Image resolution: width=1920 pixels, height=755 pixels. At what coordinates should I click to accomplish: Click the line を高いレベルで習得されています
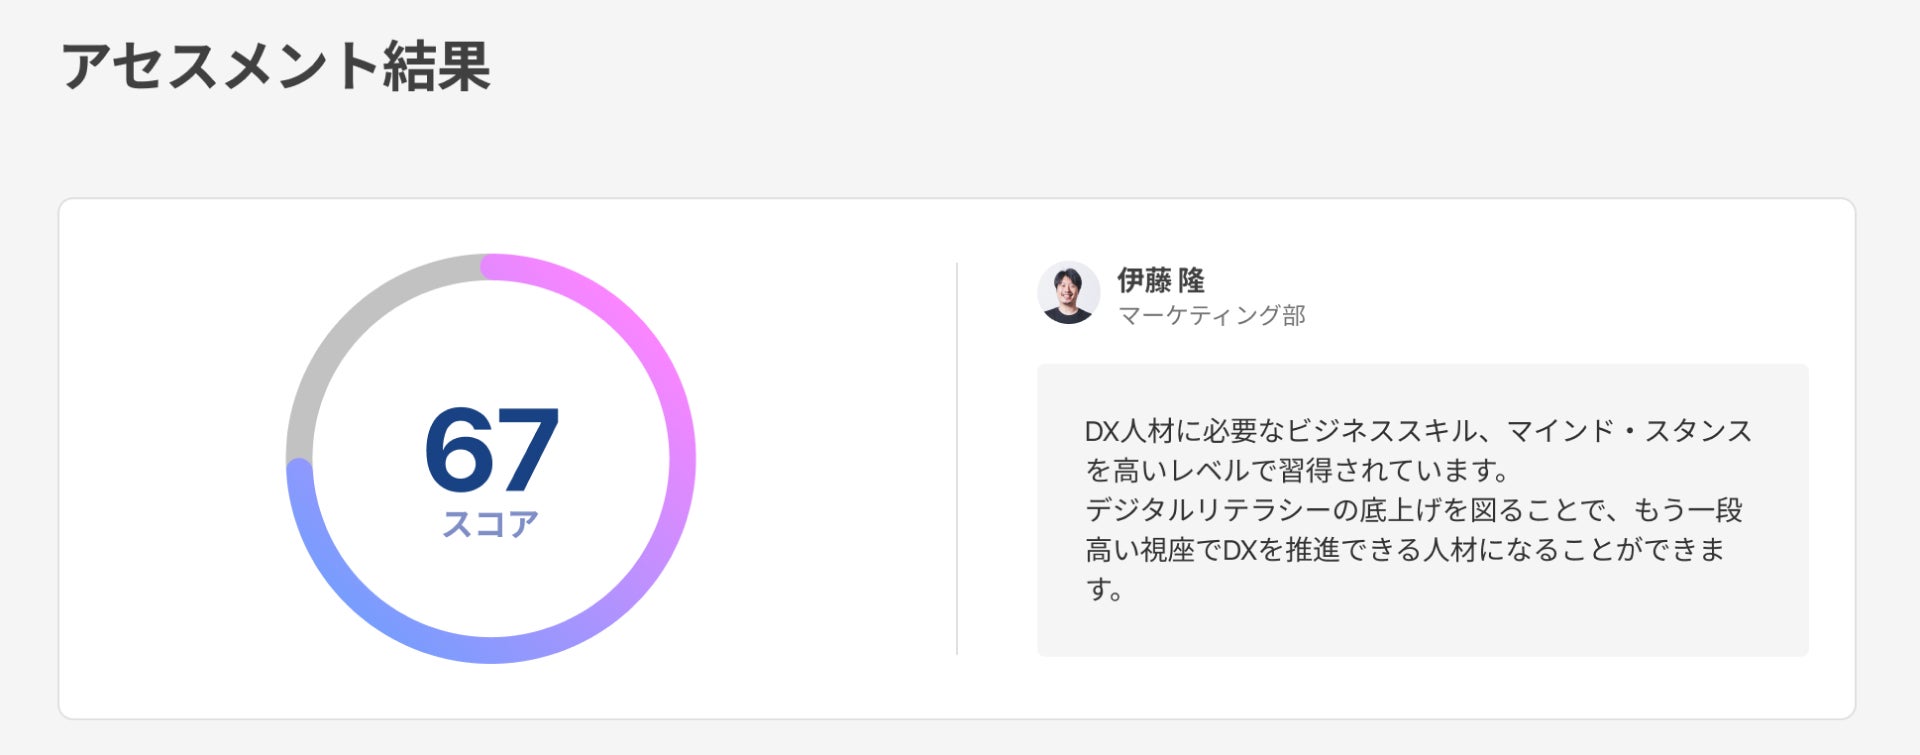[x=1297, y=470]
